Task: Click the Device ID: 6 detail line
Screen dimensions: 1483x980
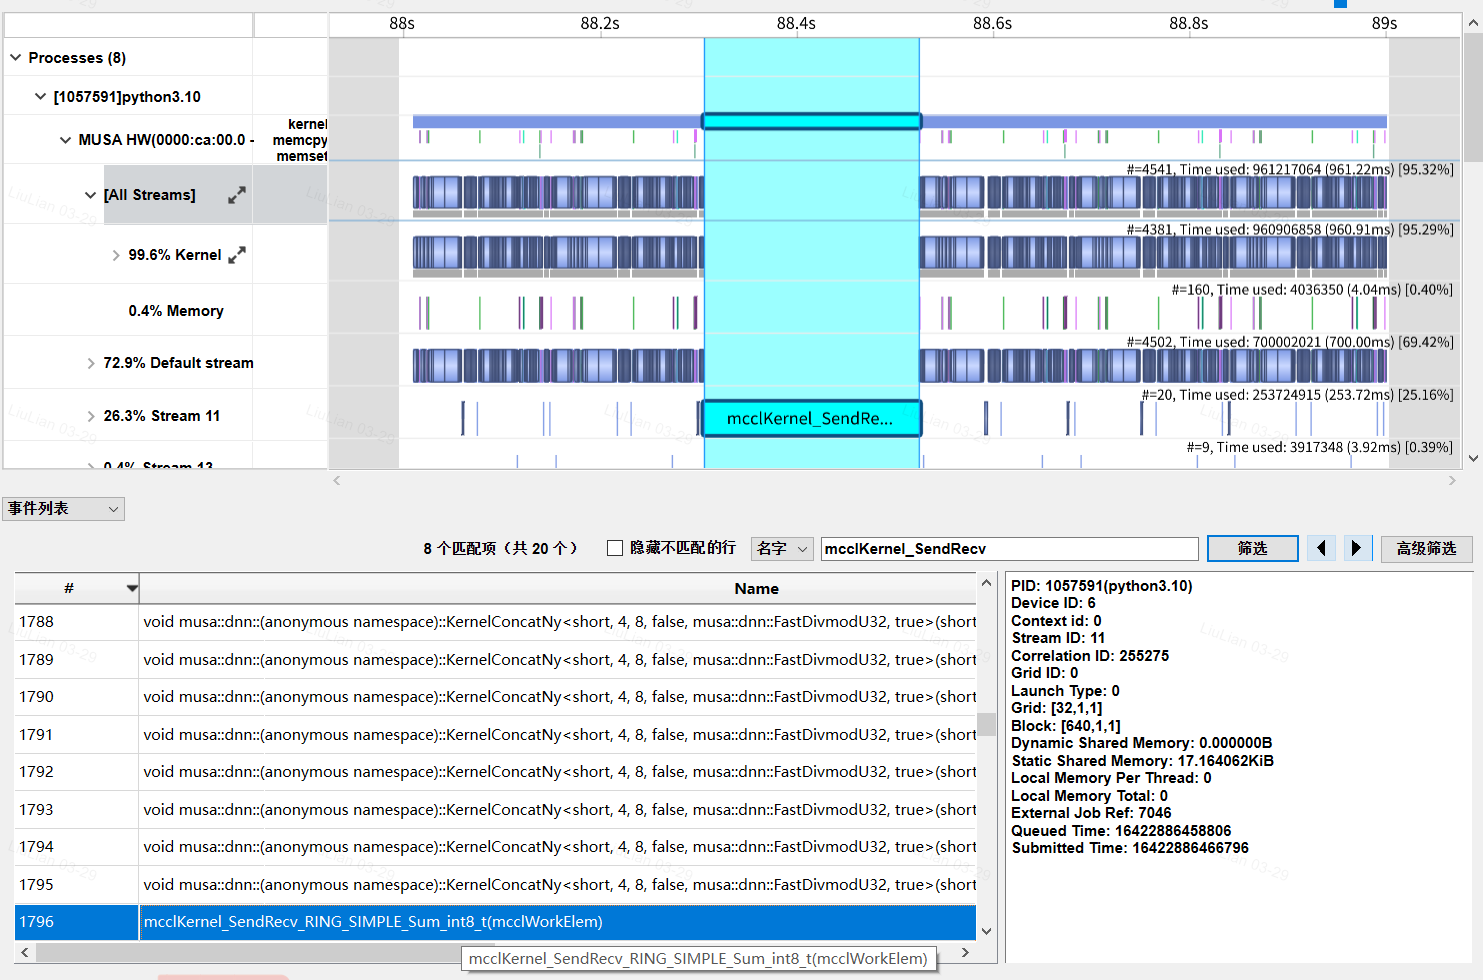Action: (x=1053, y=603)
